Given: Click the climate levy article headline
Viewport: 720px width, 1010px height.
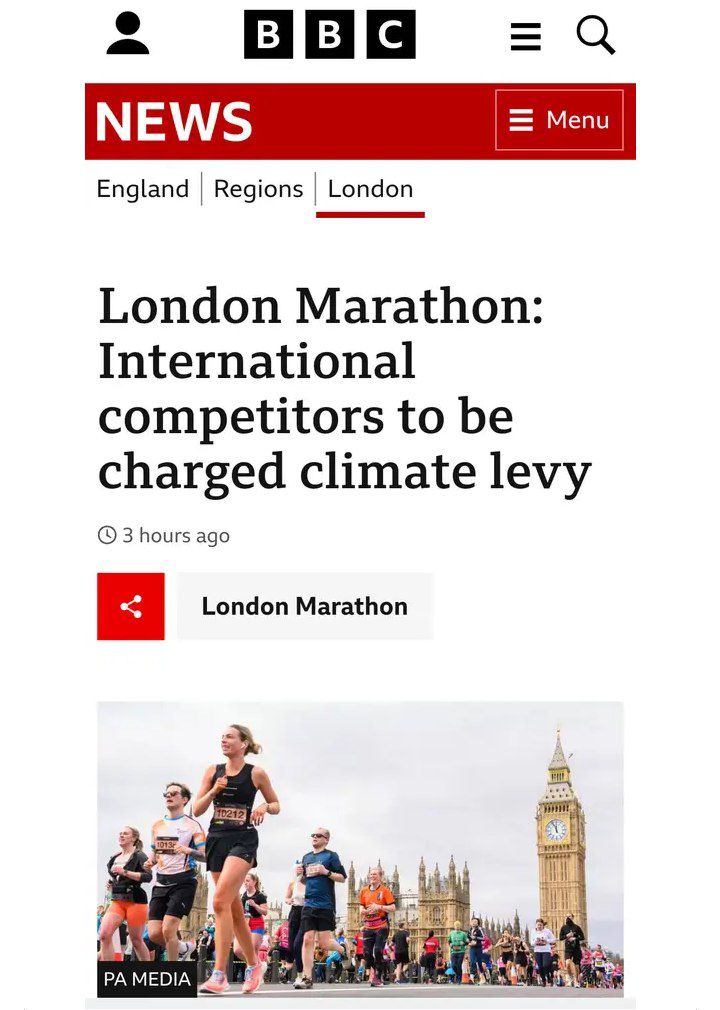Looking at the screenshot, I should pyautogui.click(x=345, y=389).
